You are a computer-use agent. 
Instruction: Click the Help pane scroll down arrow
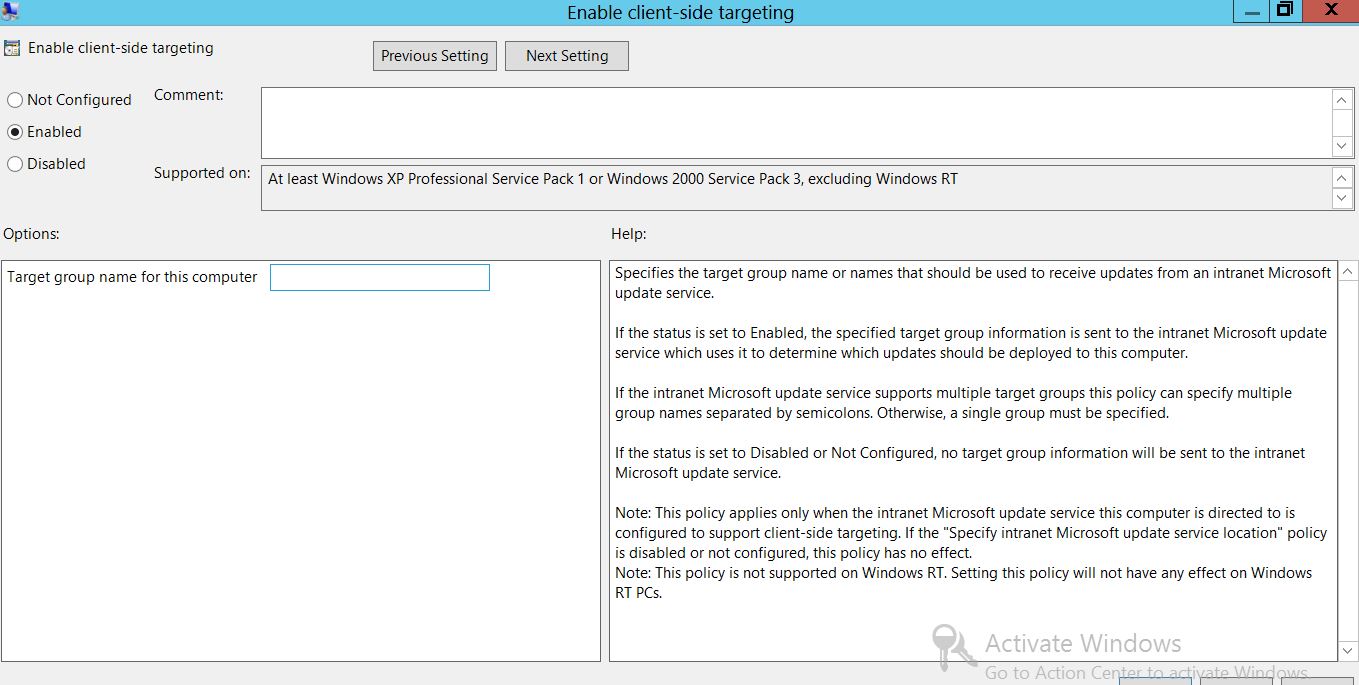click(1348, 651)
